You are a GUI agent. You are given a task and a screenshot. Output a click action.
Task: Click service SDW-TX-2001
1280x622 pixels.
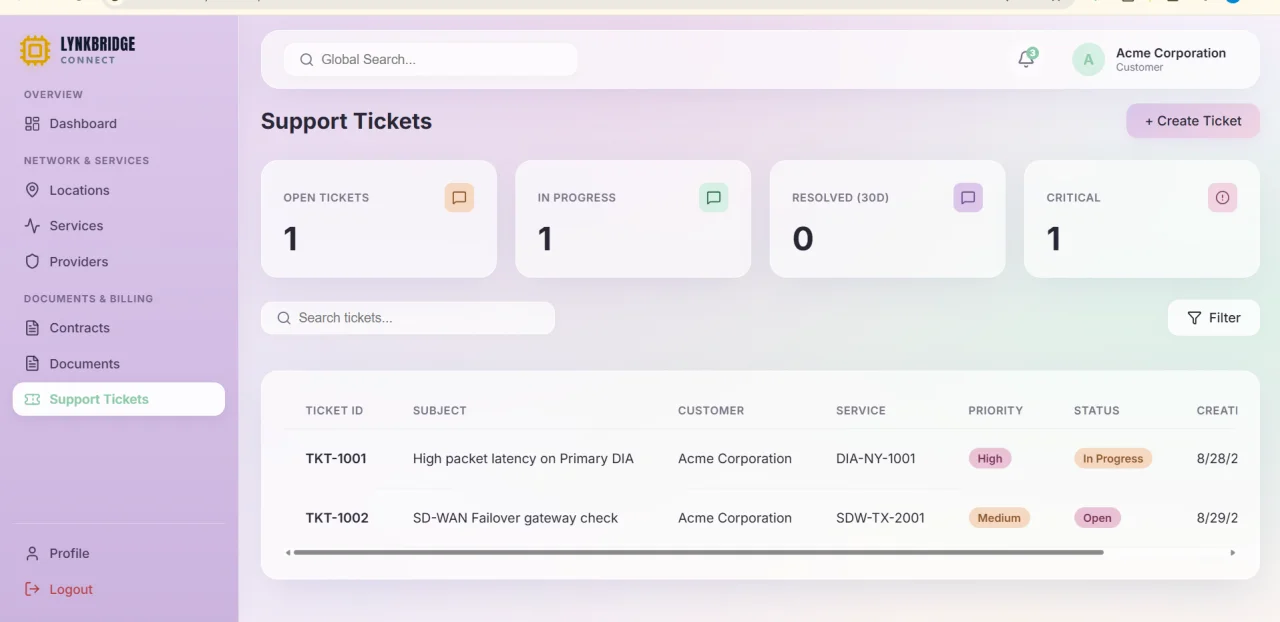pos(880,518)
